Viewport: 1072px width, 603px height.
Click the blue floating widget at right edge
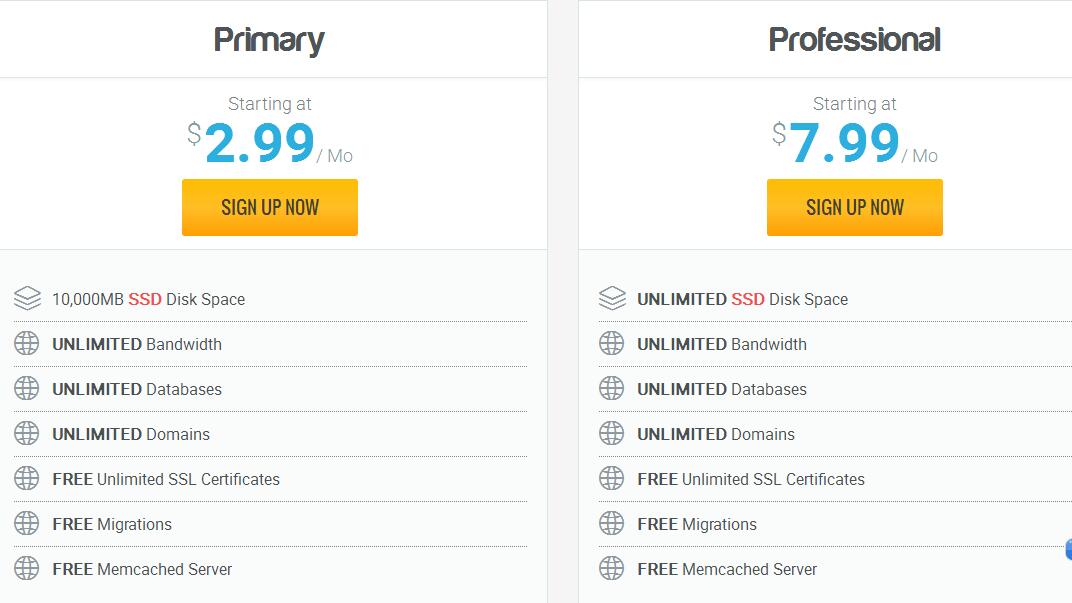click(x=1068, y=549)
